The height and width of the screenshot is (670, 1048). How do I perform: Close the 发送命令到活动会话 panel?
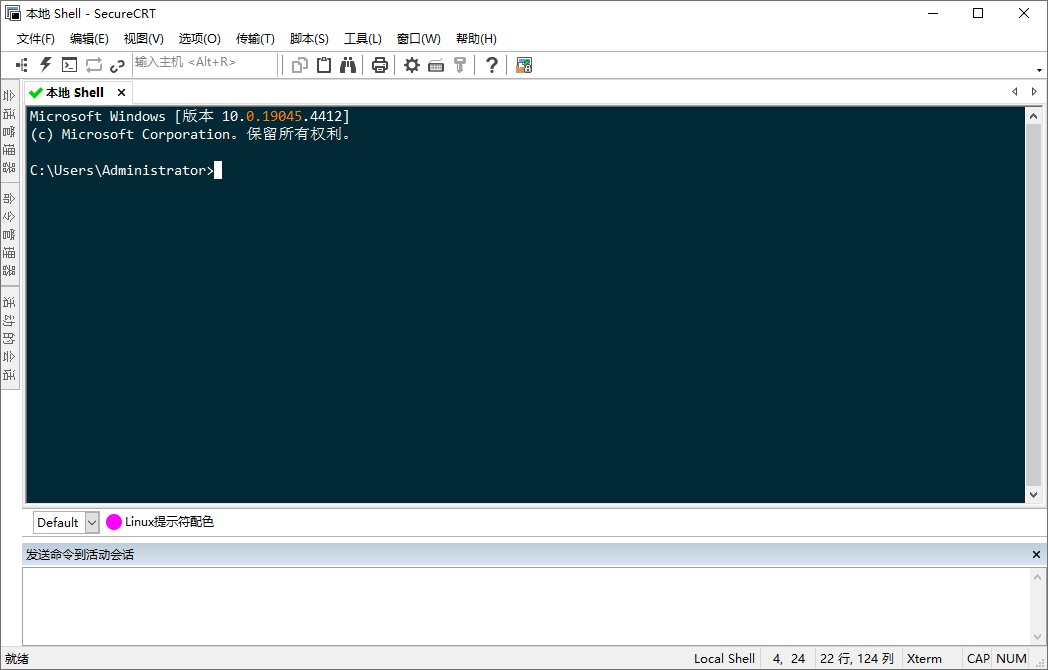coord(1036,554)
